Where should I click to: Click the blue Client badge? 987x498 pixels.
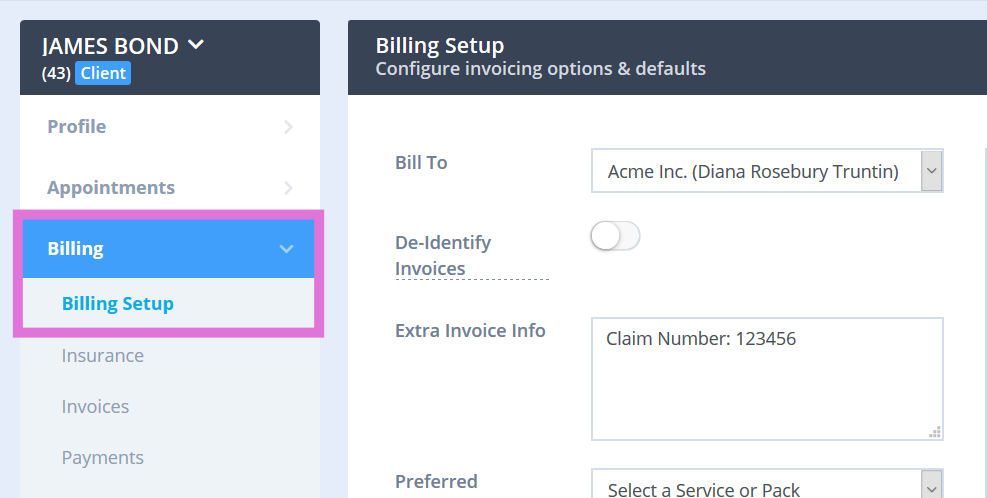[102, 73]
